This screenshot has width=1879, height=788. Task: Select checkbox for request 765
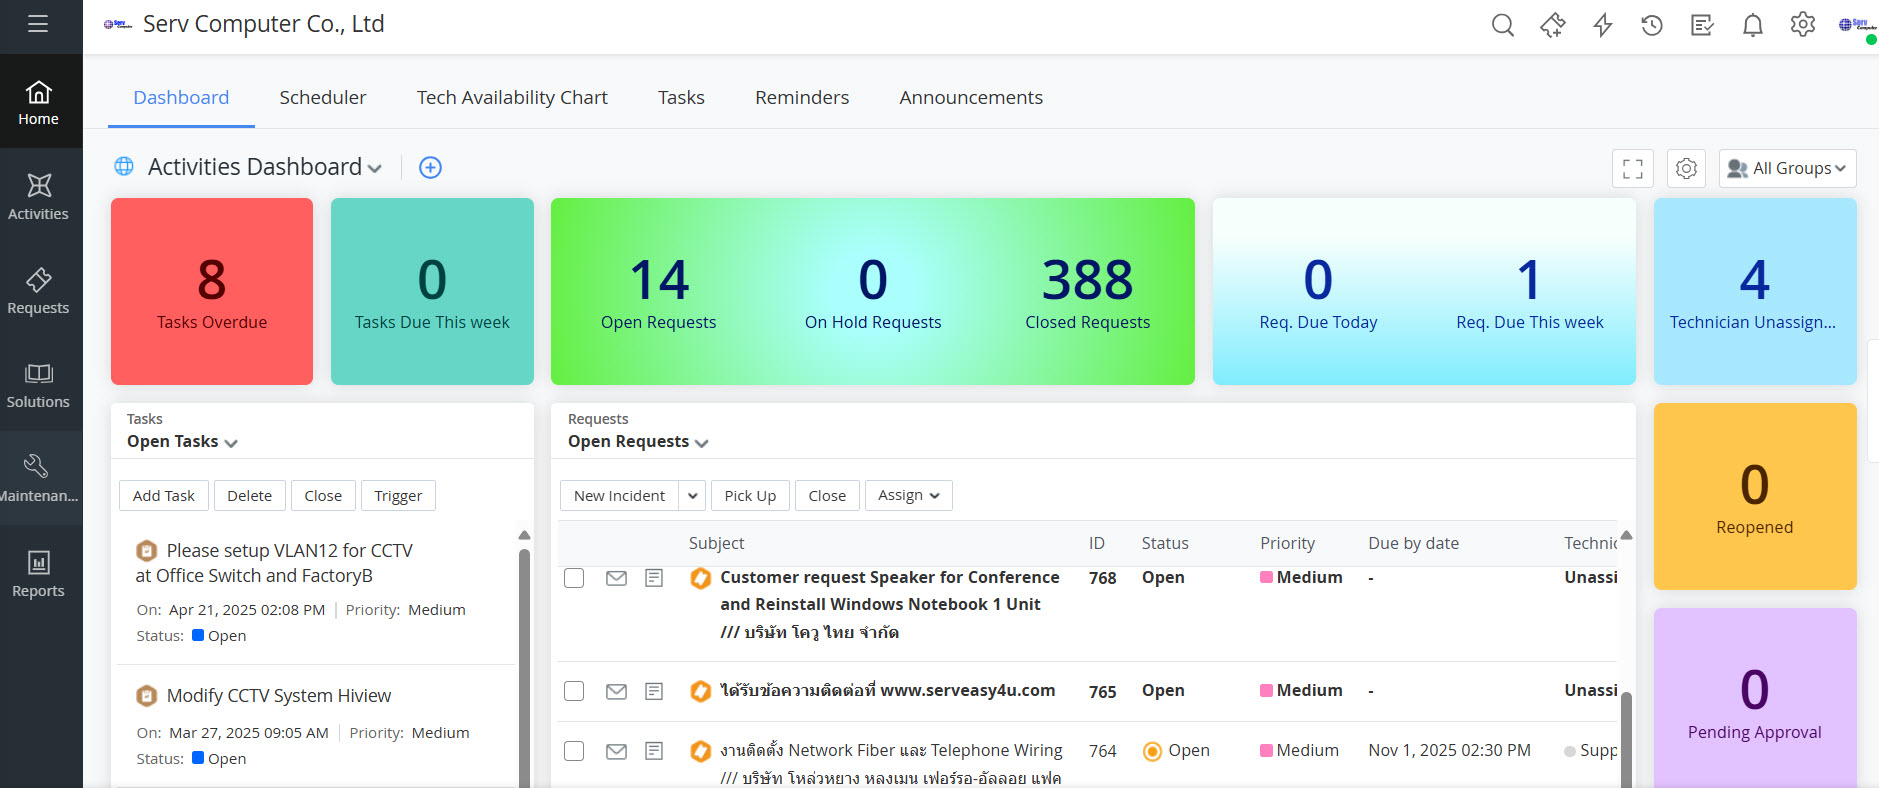(574, 691)
